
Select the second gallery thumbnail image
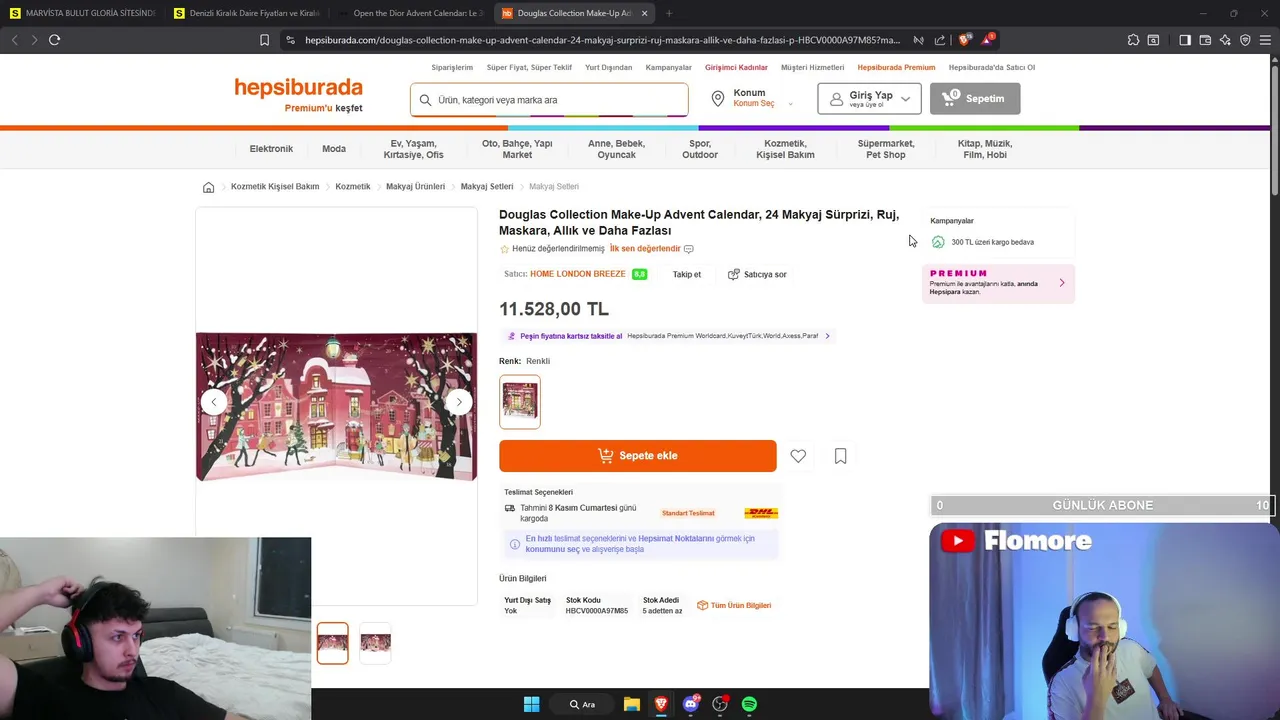375,643
